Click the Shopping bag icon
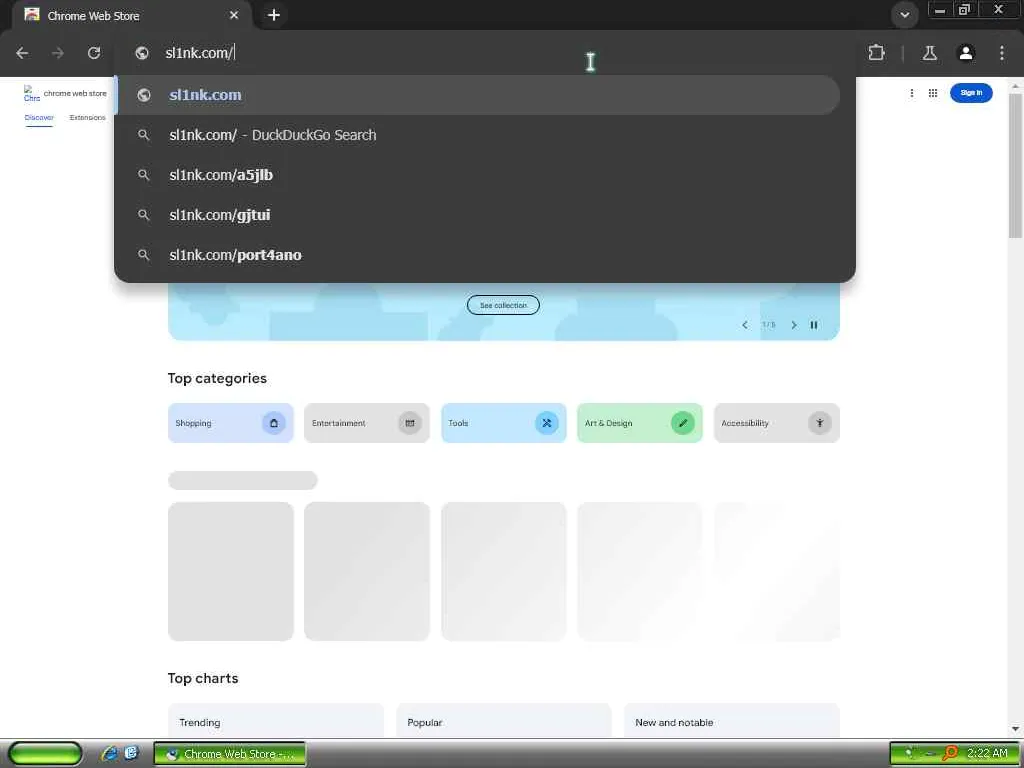 pyautogui.click(x=274, y=423)
